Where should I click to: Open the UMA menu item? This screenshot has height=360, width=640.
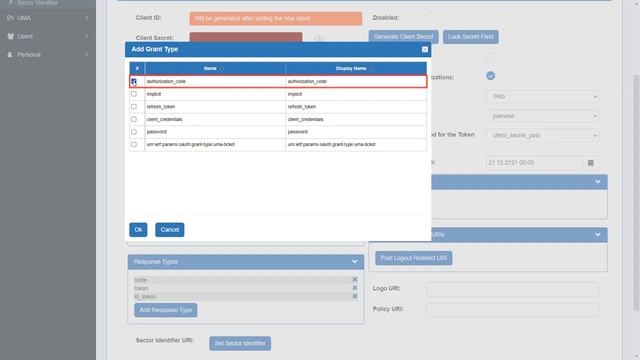coord(48,18)
